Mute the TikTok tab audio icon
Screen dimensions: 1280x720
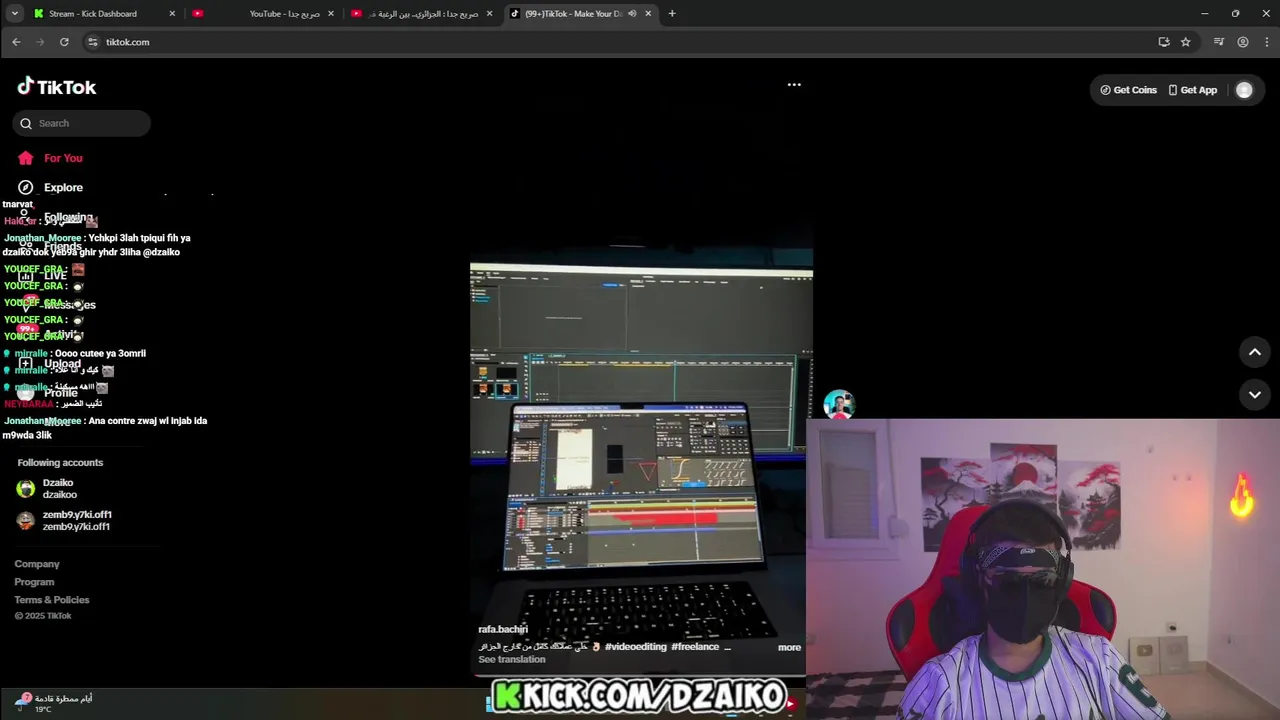(632, 14)
